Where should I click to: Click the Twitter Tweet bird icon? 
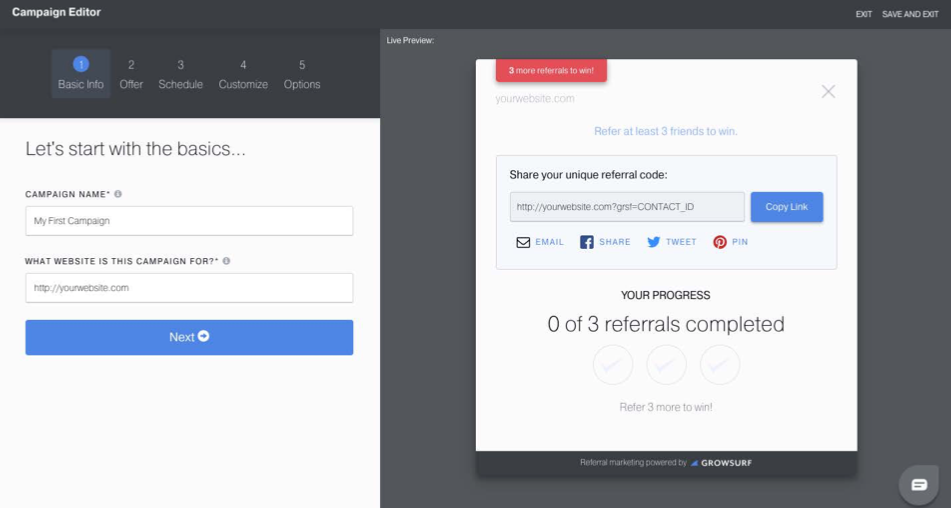pyautogui.click(x=653, y=242)
